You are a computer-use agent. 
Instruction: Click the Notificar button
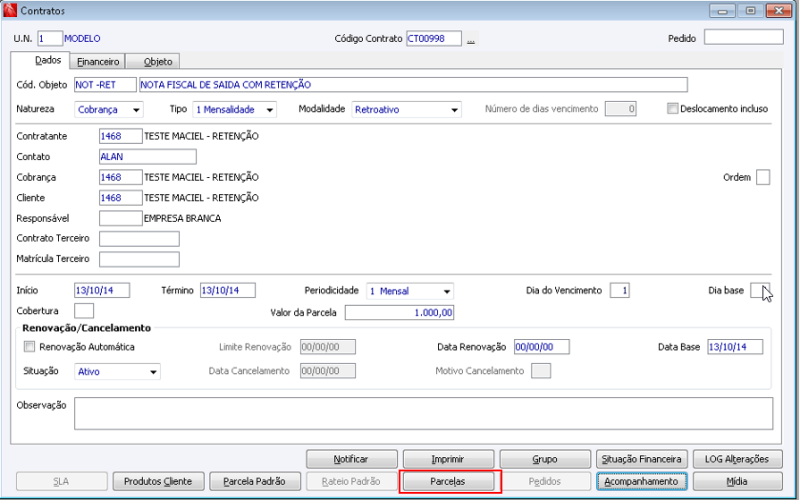click(x=351, y=459)
